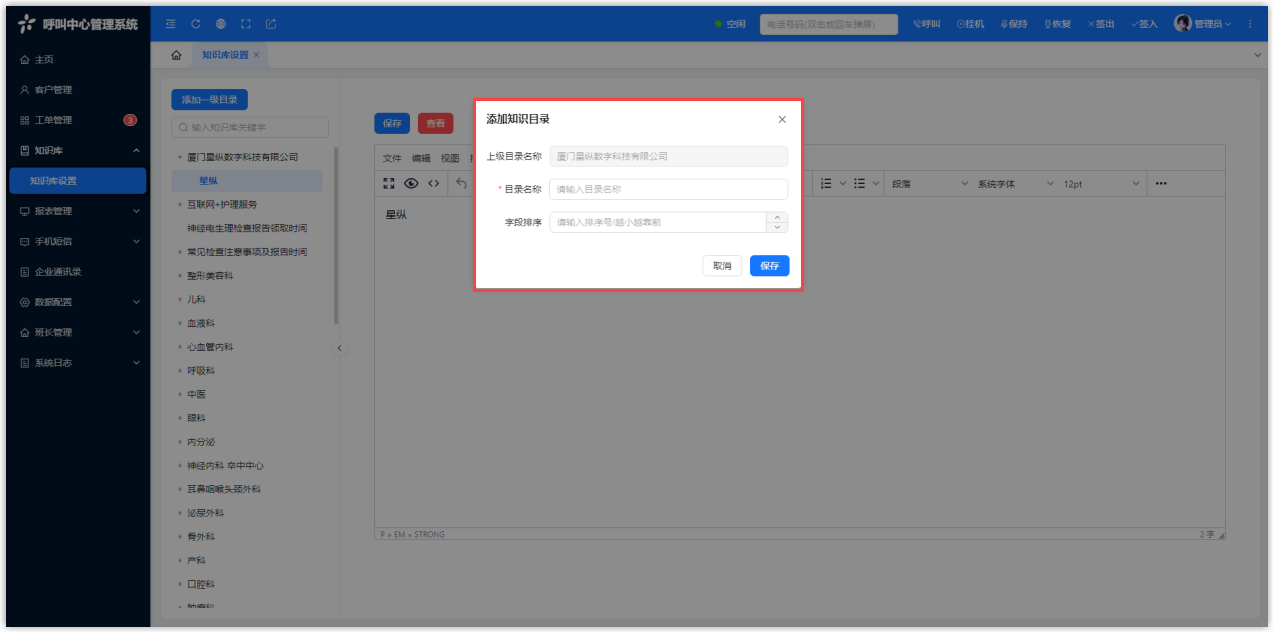Click the globe language icon
The height and width of the screenshot is (633, 1274).
[x=220, y=24]
